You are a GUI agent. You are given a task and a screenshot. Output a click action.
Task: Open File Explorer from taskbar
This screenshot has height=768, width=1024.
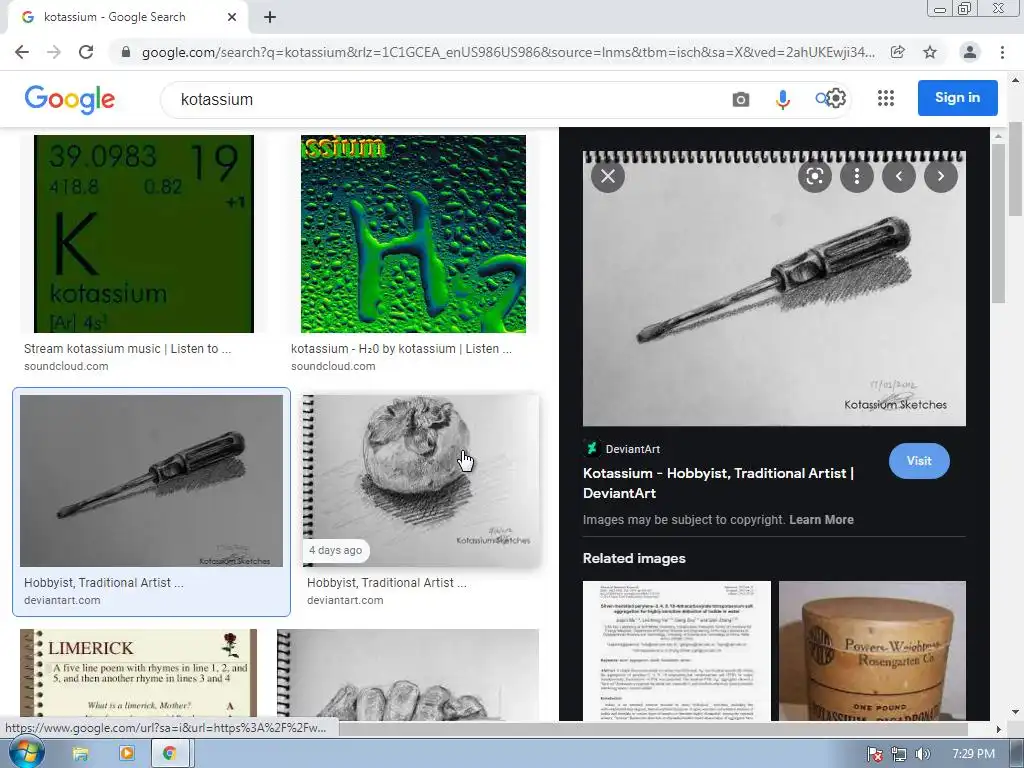[x=80, y=754]
